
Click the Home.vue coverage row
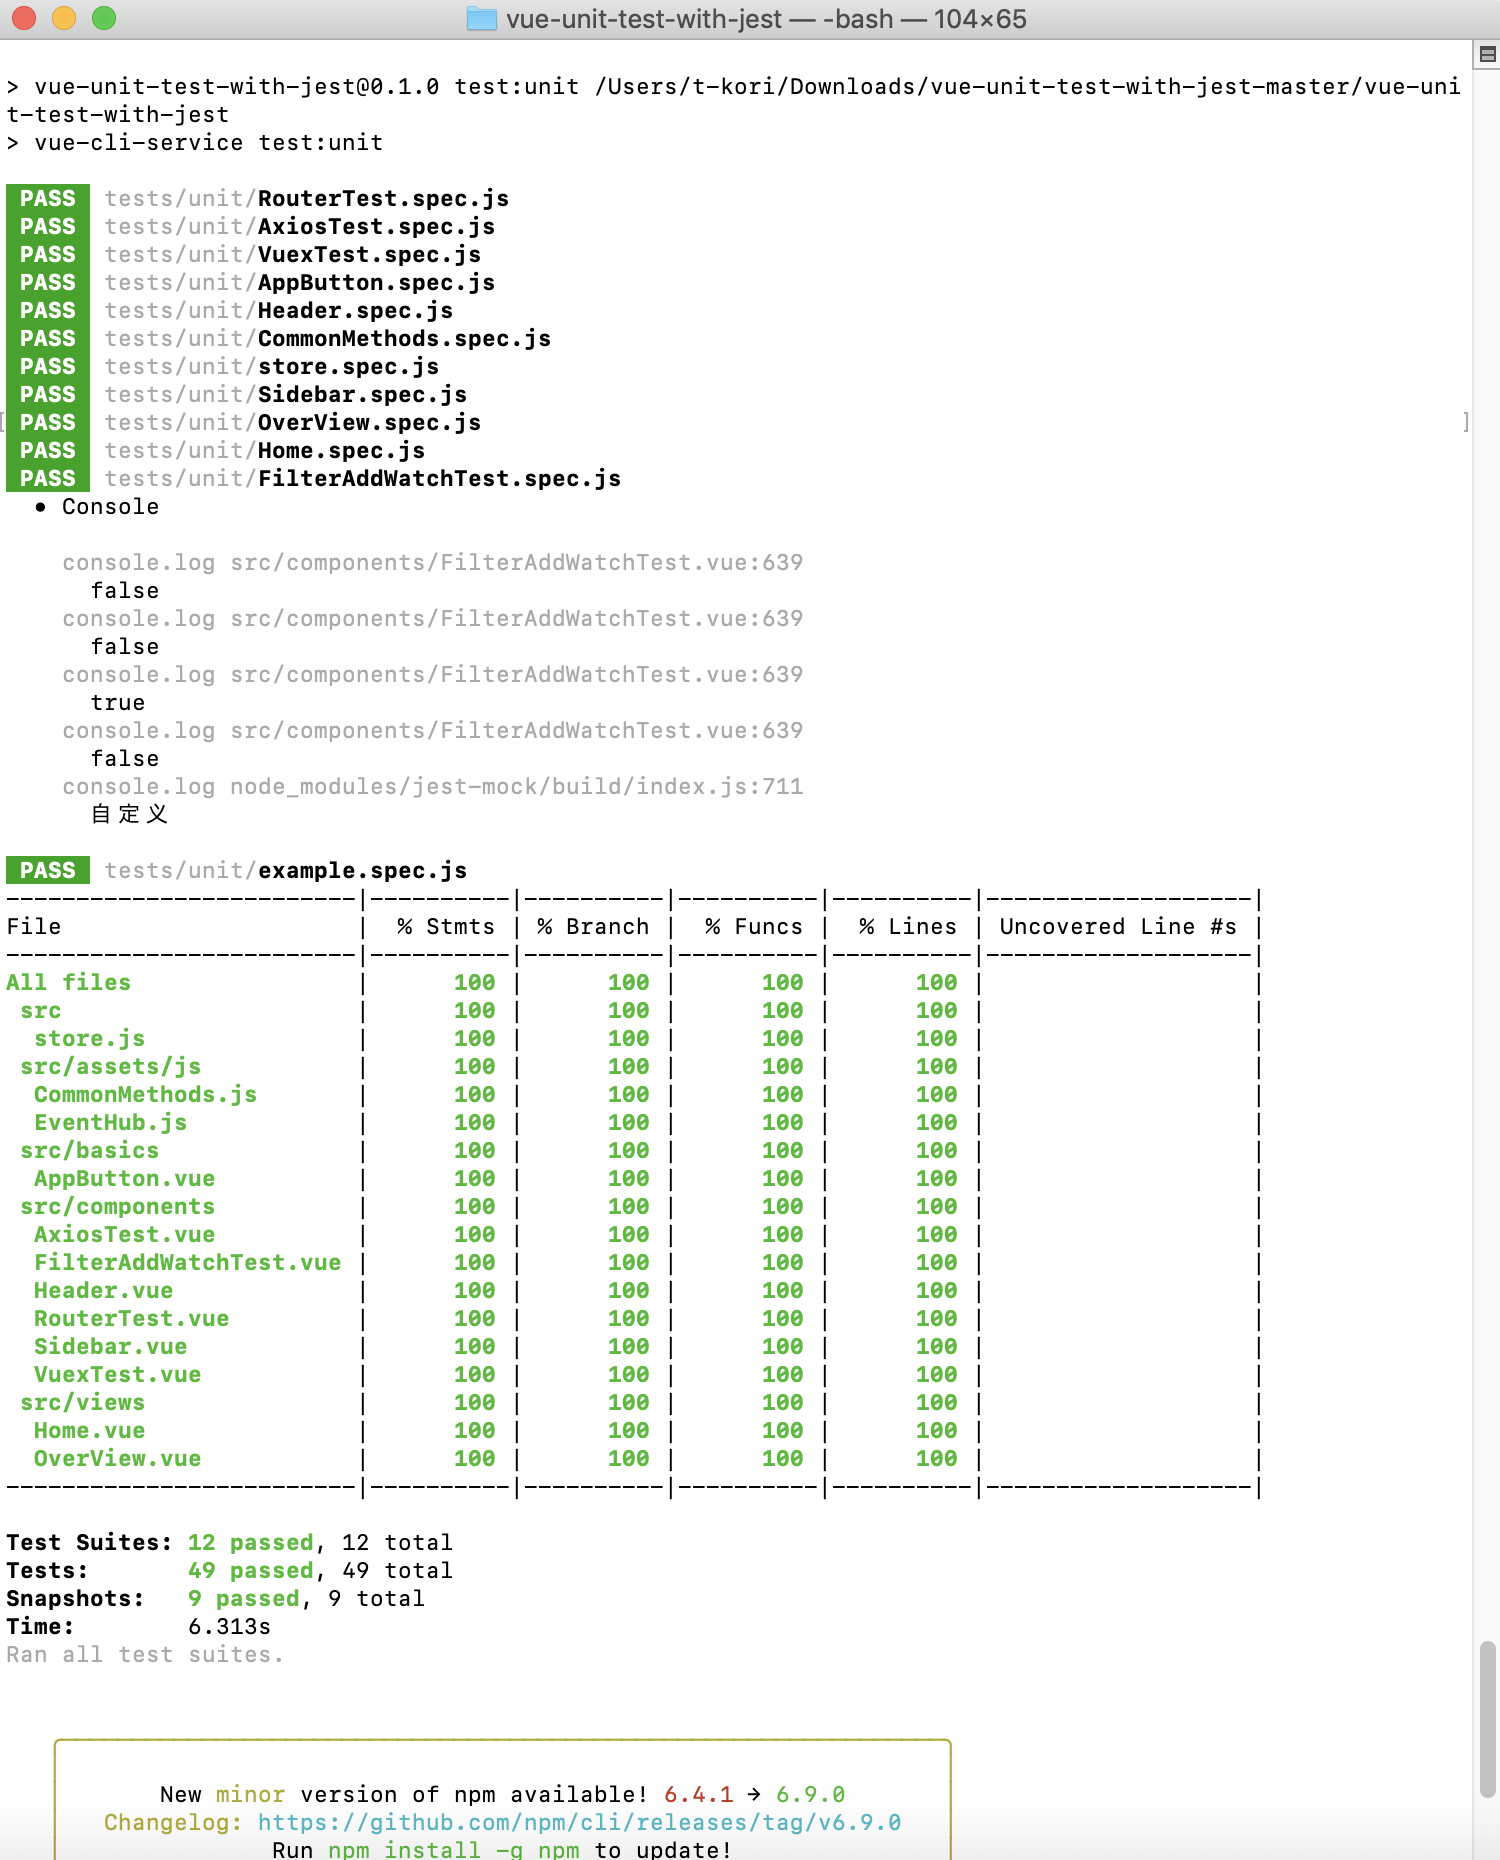[x=632, y=1430]
